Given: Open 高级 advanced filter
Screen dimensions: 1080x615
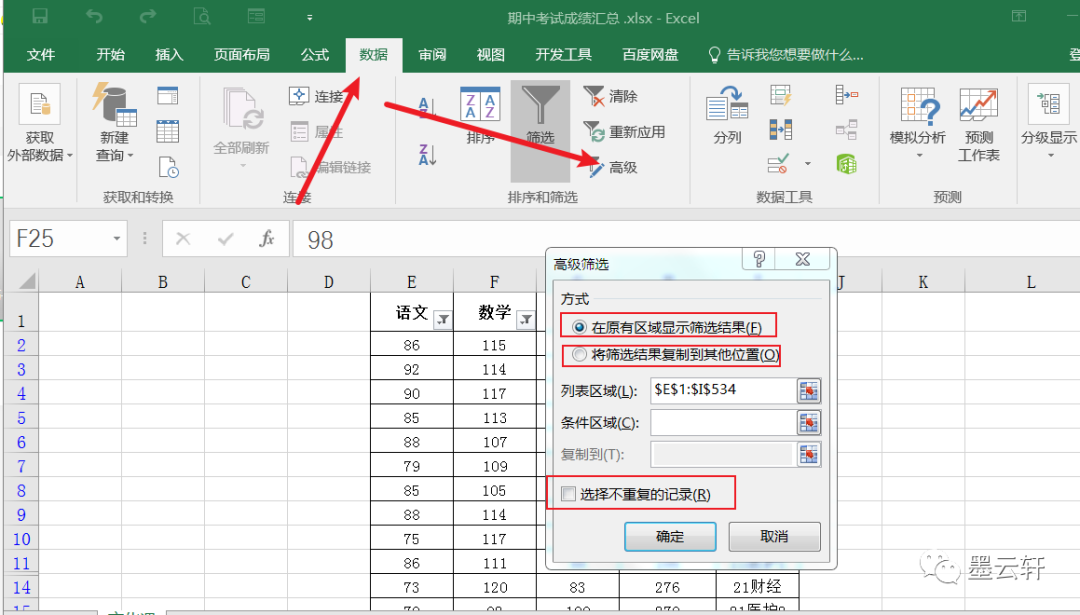Looking at the screenshot, I should point(613,167).
